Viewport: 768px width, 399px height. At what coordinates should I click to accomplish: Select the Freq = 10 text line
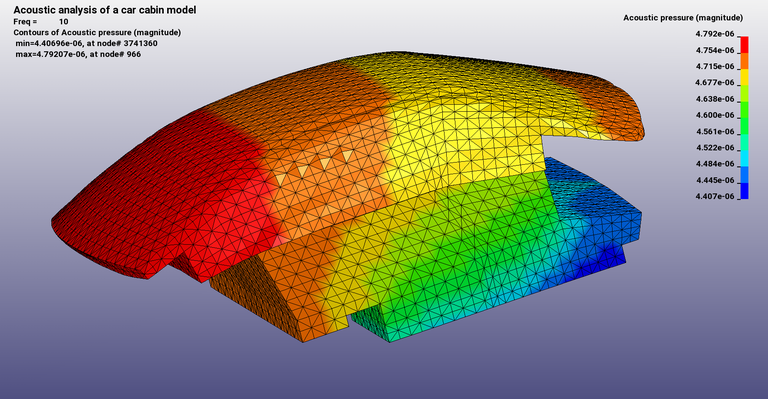pyautogui.click(x=41, y=22)
